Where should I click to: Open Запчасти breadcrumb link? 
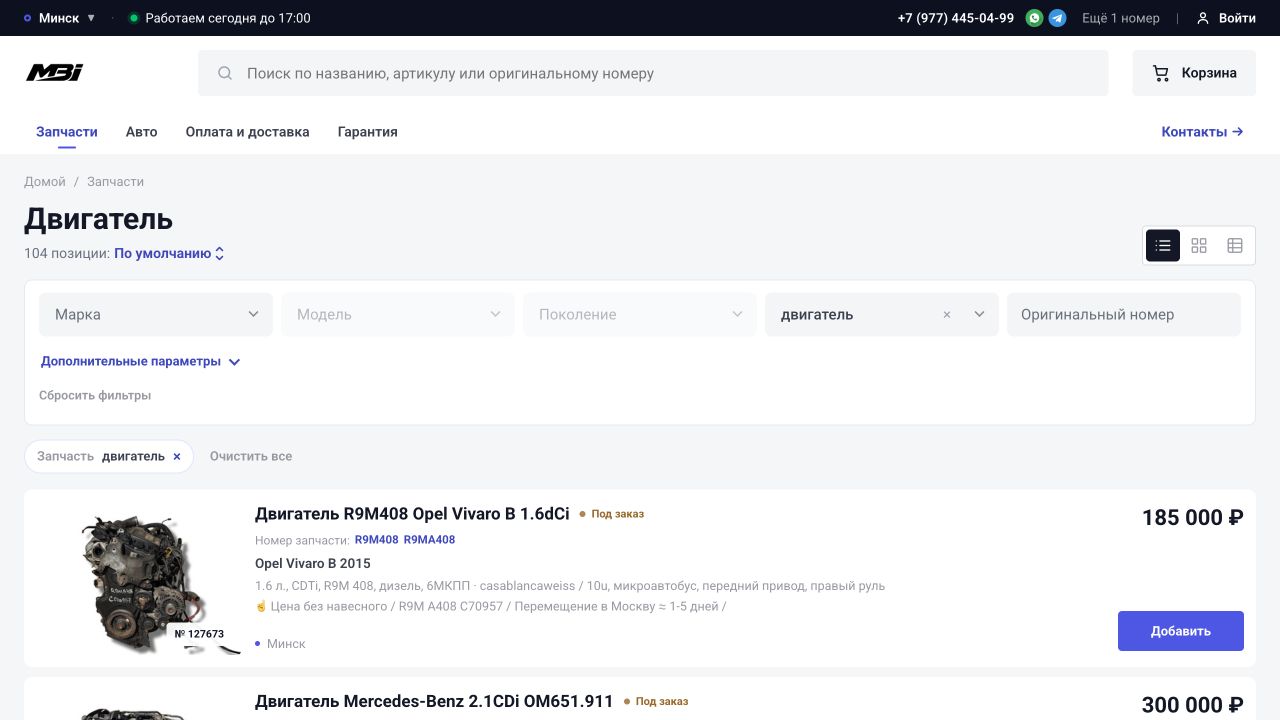tap(115, 182)
